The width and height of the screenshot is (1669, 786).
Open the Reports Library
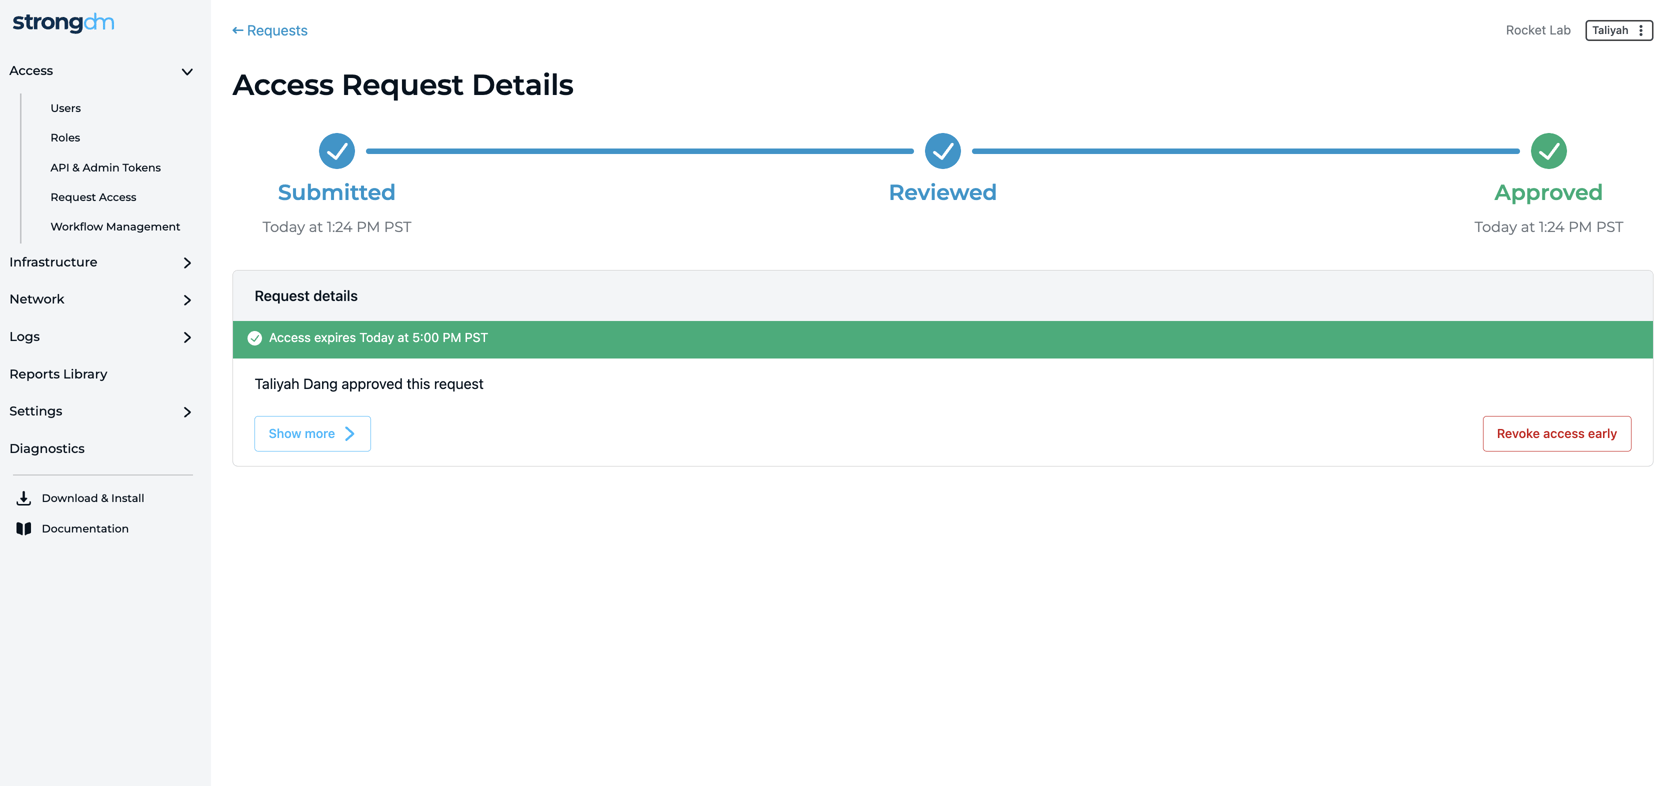tap(58, 374)
